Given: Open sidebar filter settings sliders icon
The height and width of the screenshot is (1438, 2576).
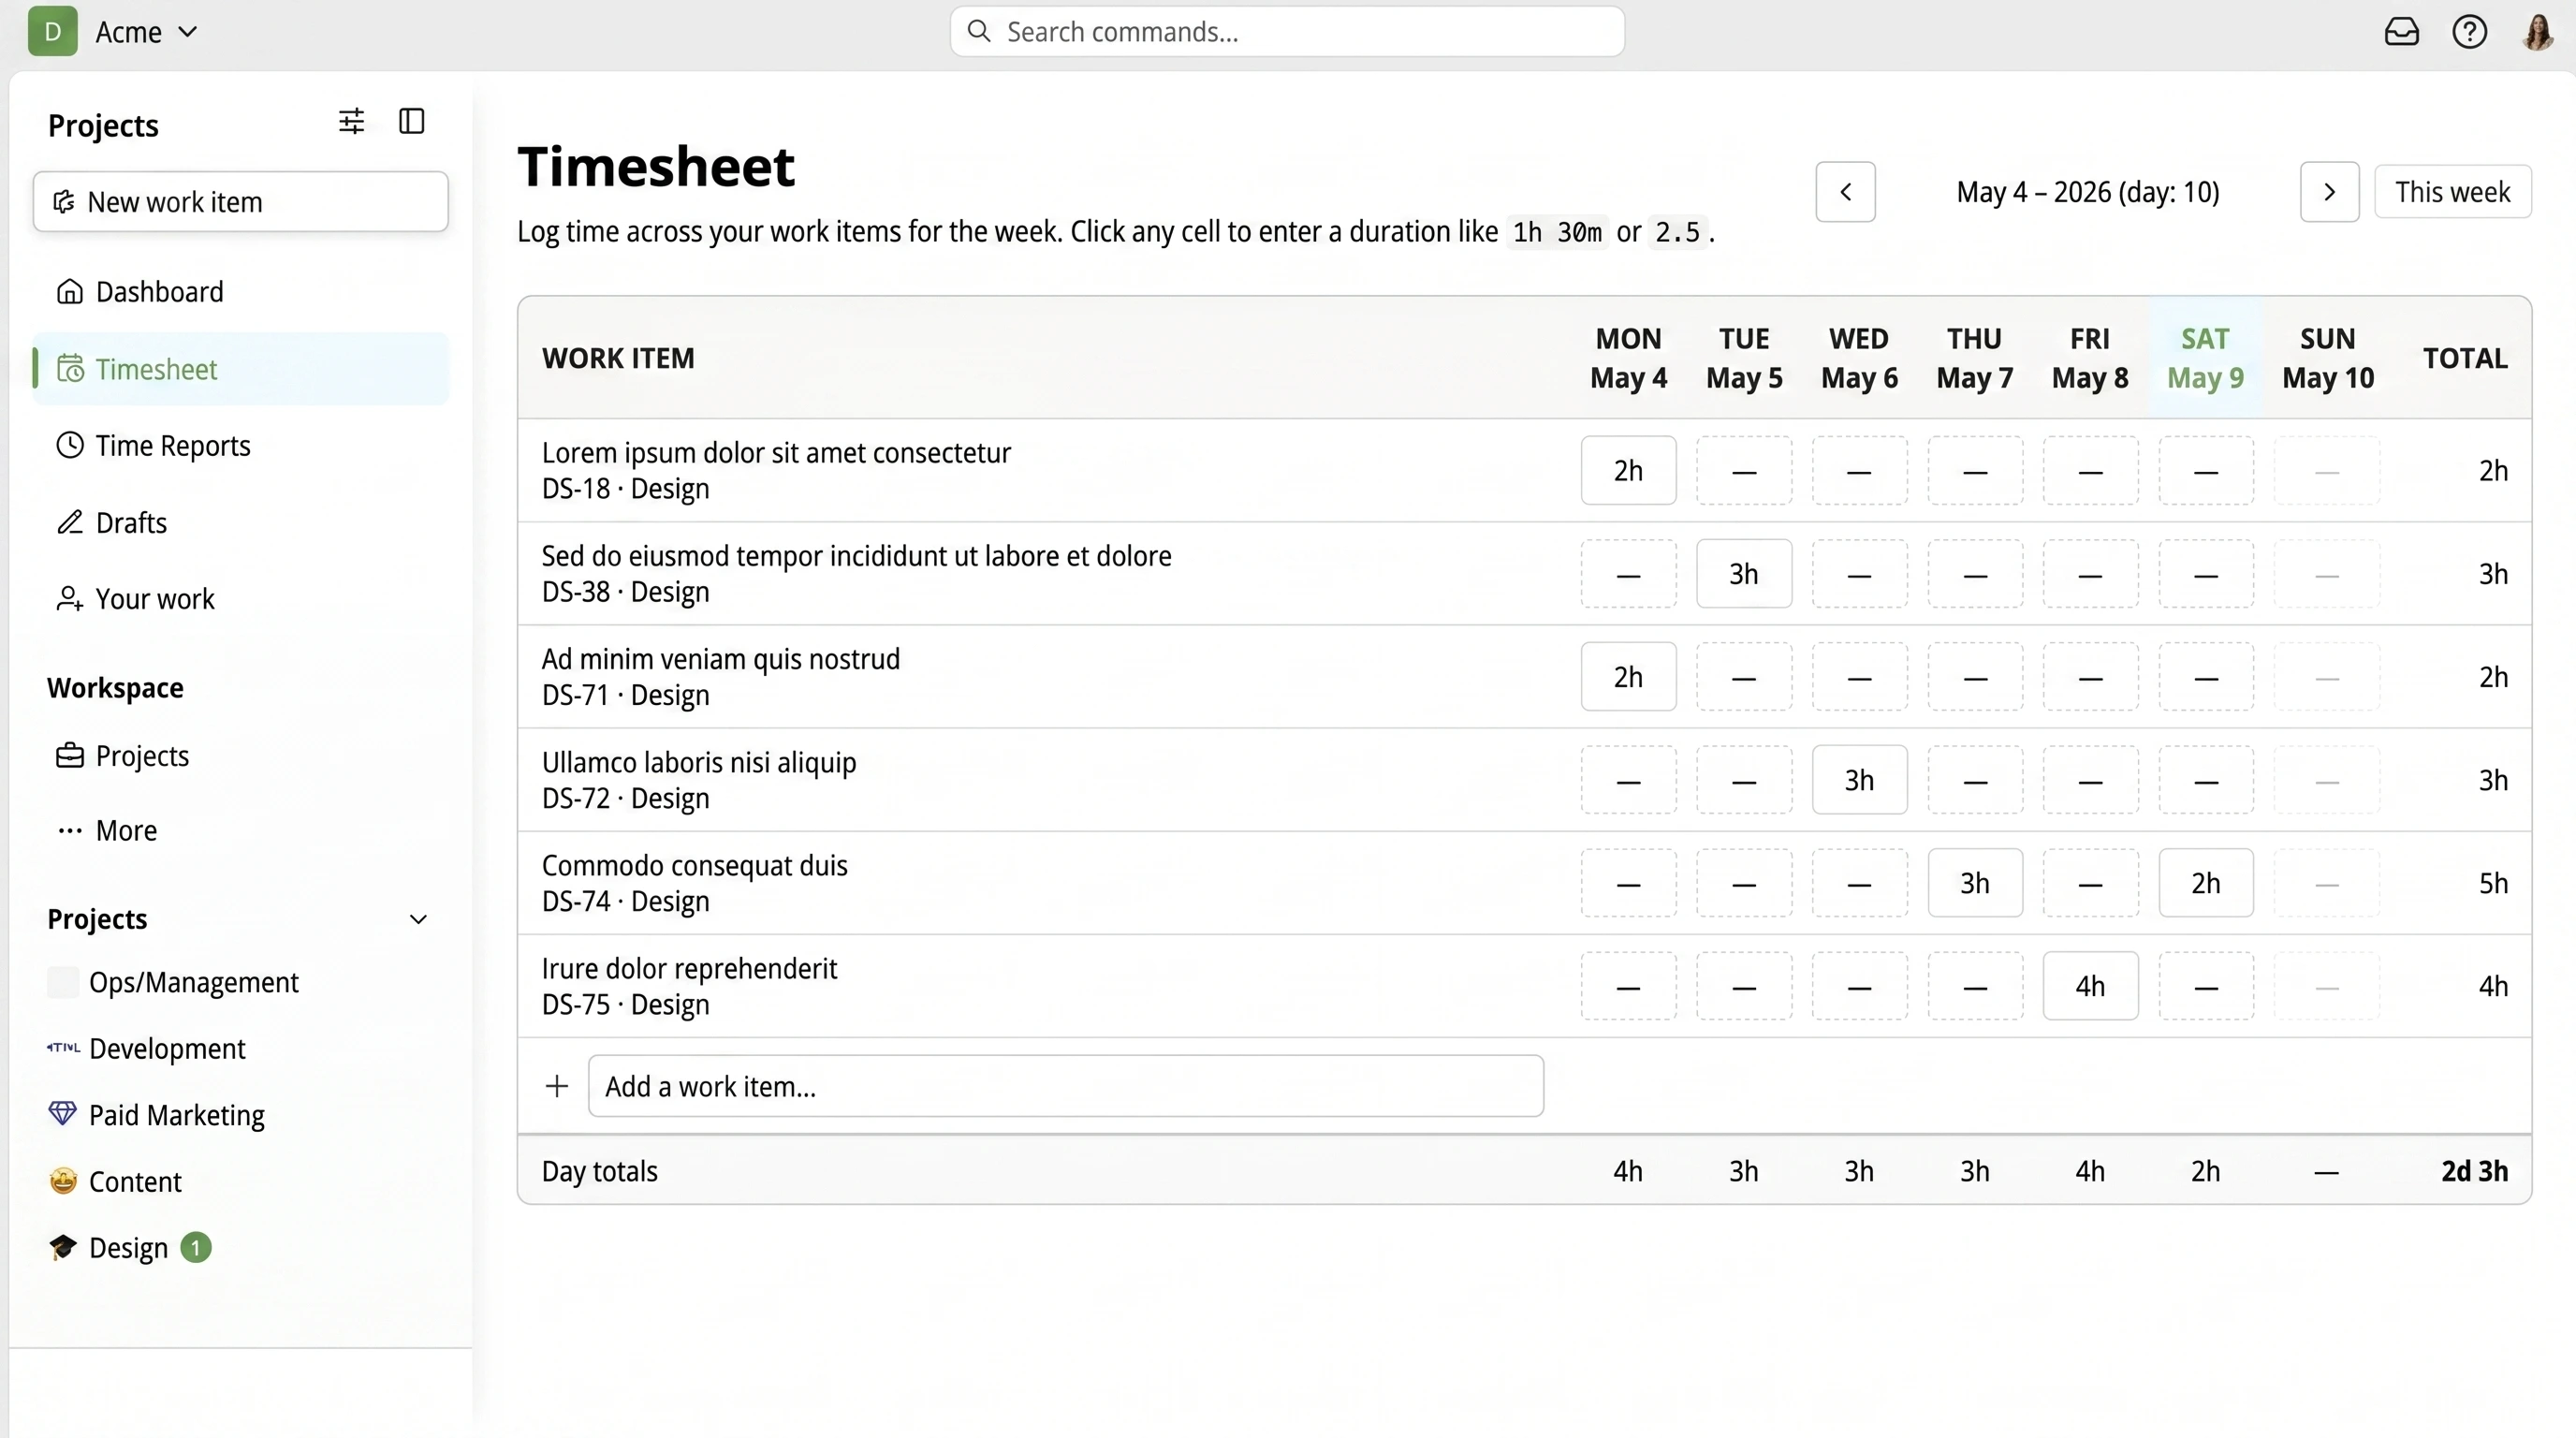Looking at the screenshot, I should 351,122.
